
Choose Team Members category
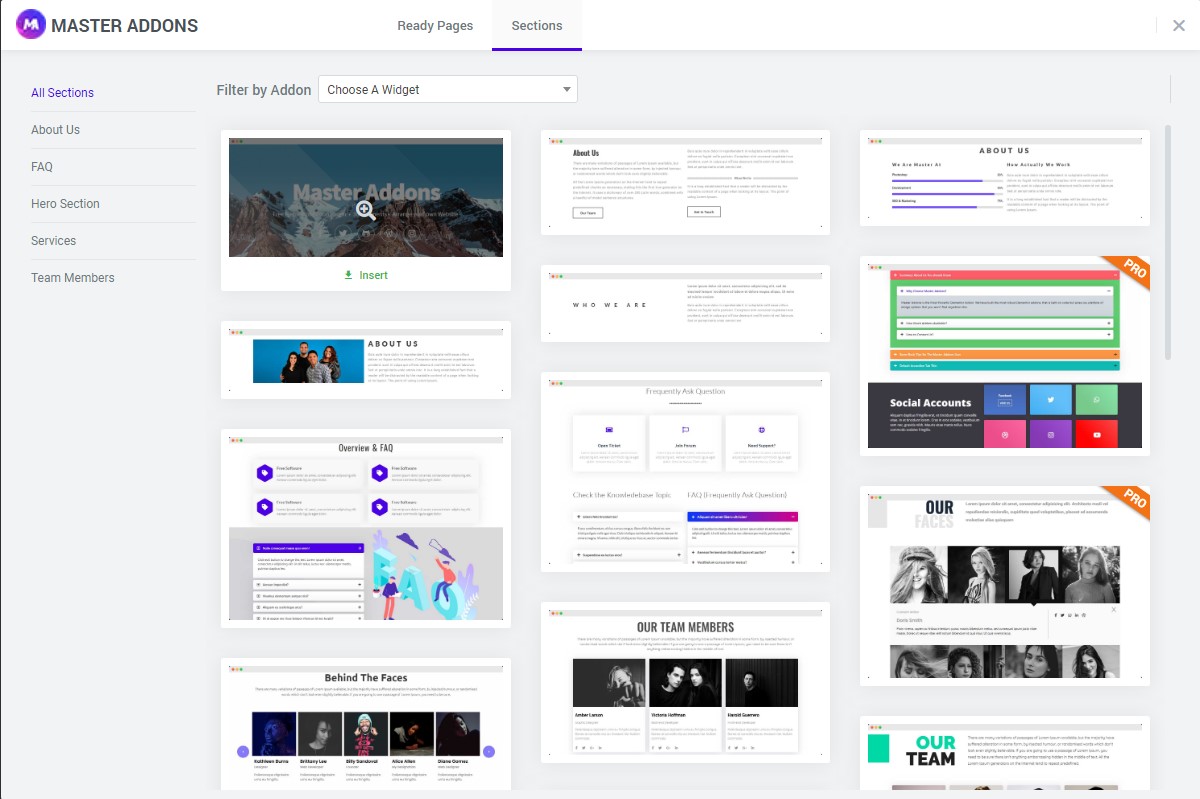pos(73,278)
